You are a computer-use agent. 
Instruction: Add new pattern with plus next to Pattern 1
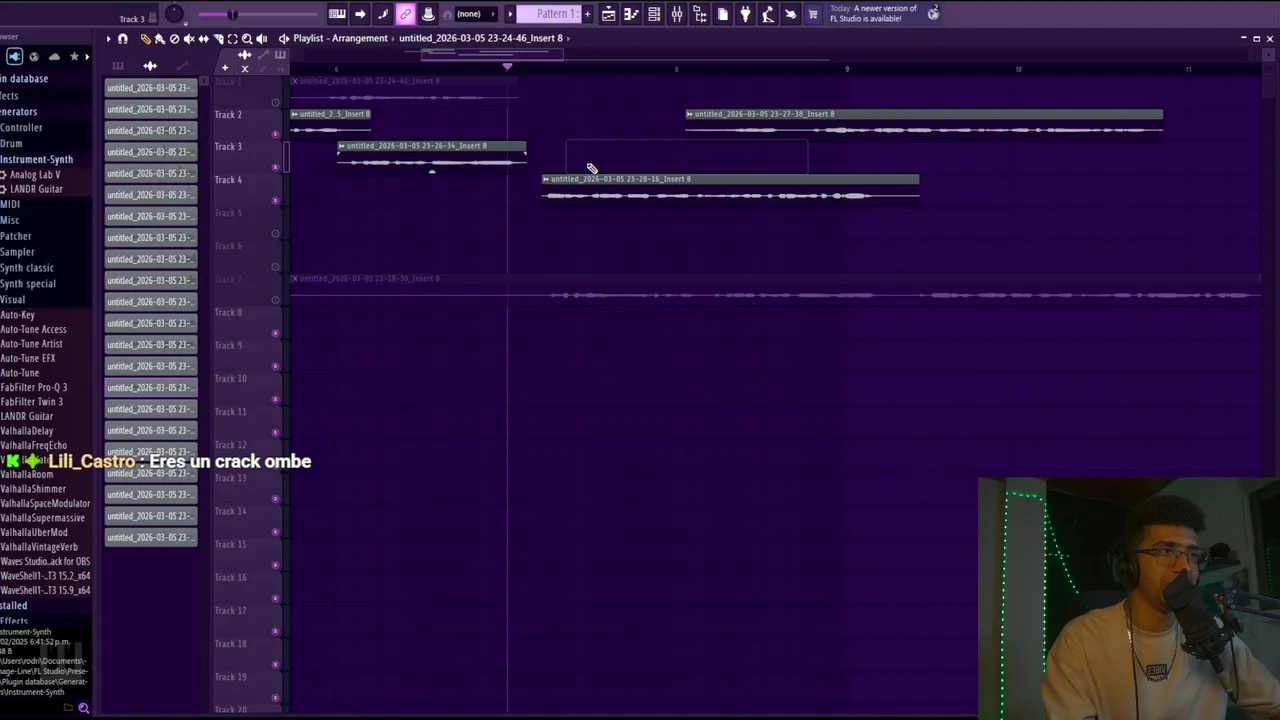587,14
